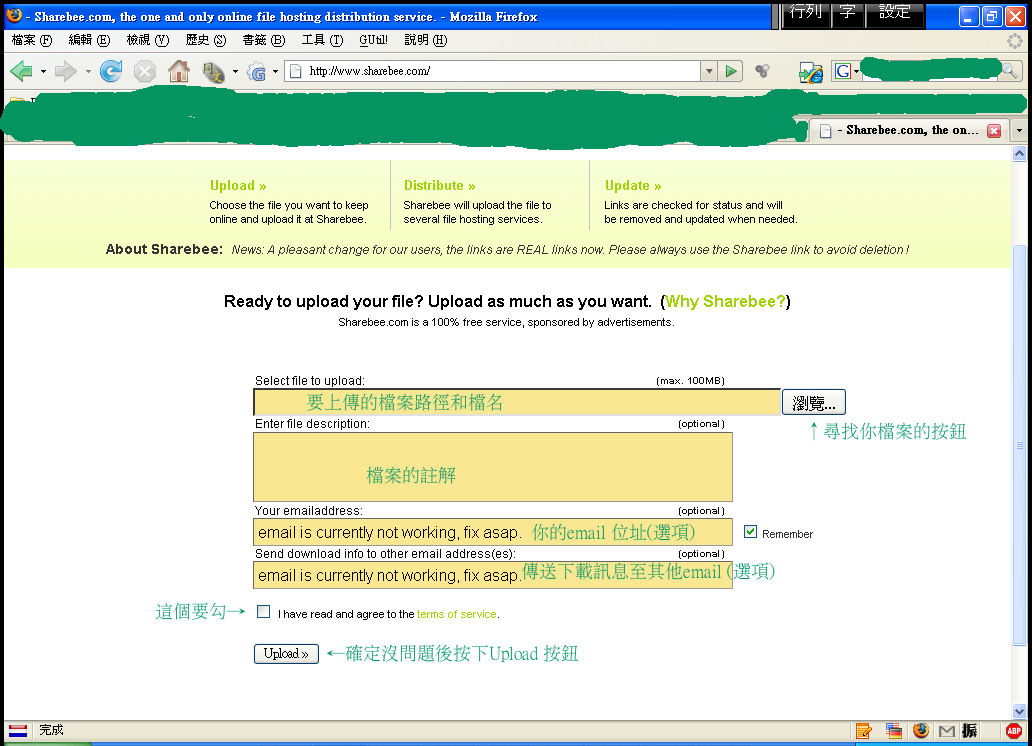Open the list-all-tabs dropdown arrow

[1019, 130]
